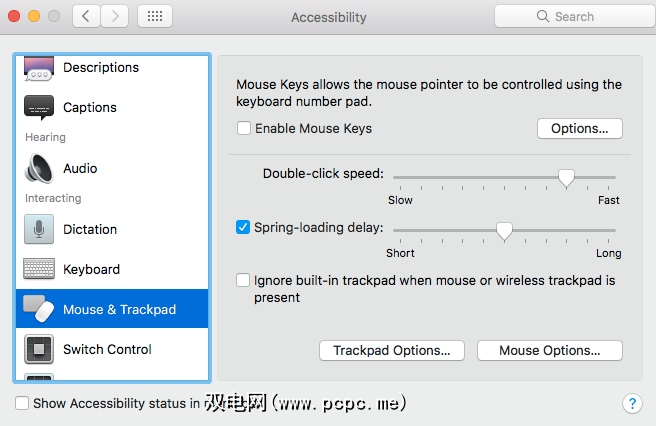Image resolution: width=656 pixels, height=426 pixels.
Task: Open the Keyboard icon in sidebar
Action: (x=39, y=269)
